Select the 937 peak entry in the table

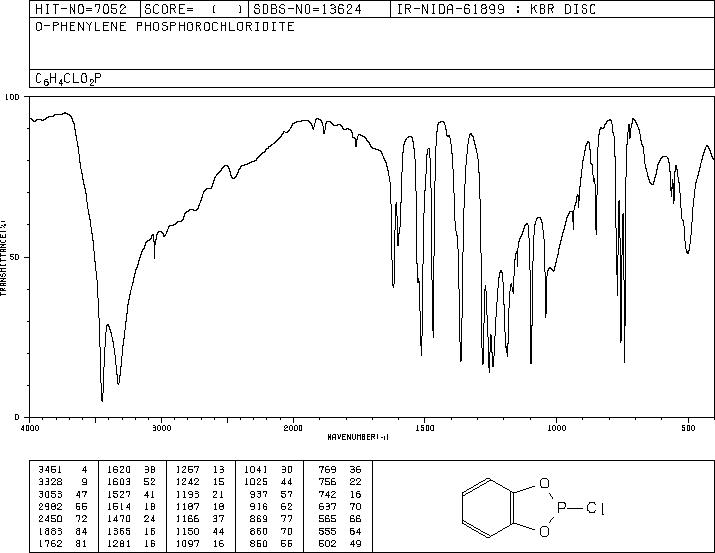click(x=273, y=494)
